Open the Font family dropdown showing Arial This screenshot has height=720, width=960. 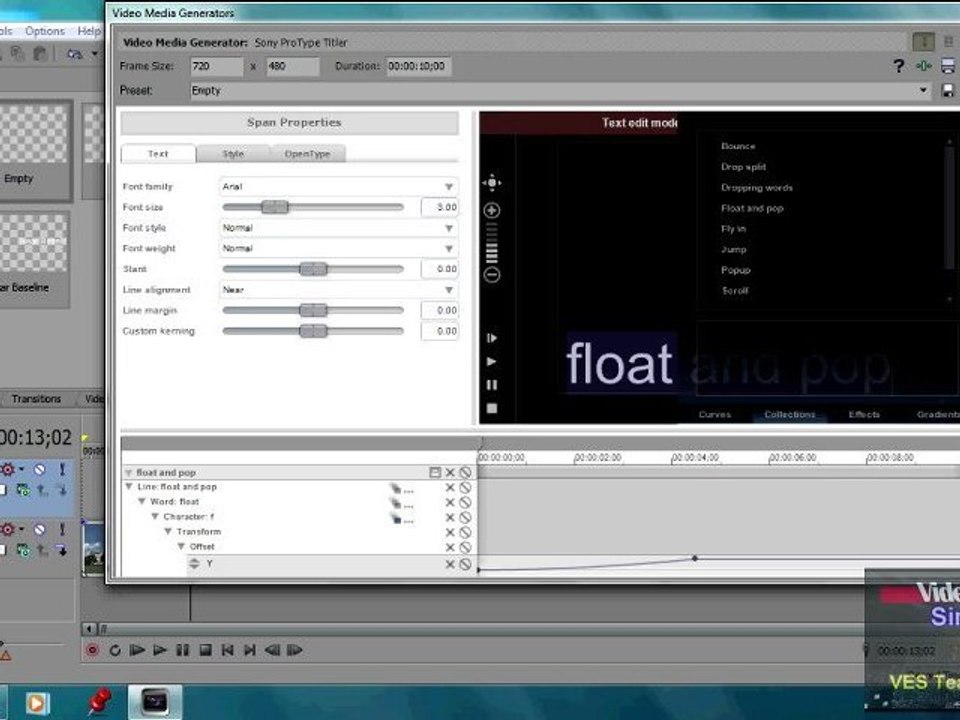click(x=338, y=186)
